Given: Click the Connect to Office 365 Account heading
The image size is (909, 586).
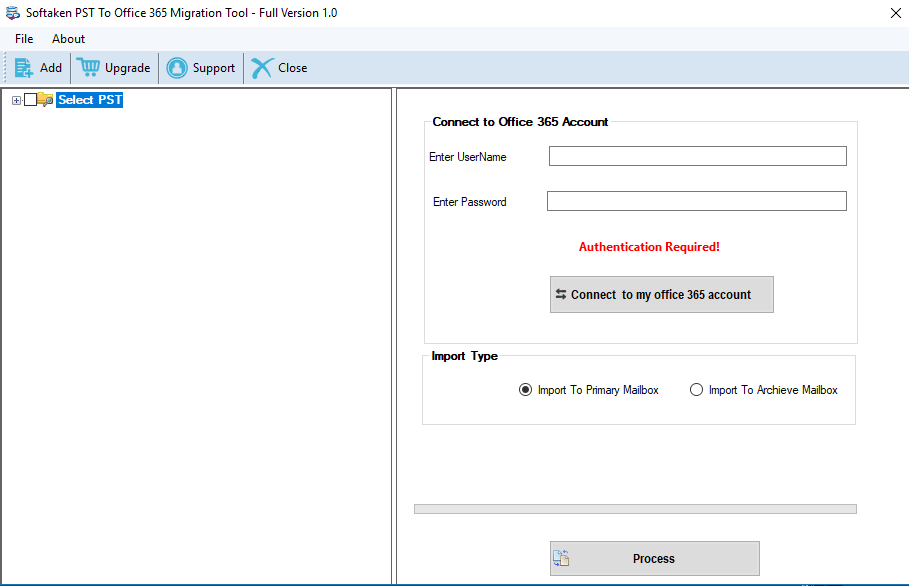Looking at the screenshot, I should click(x=520, y=122).
